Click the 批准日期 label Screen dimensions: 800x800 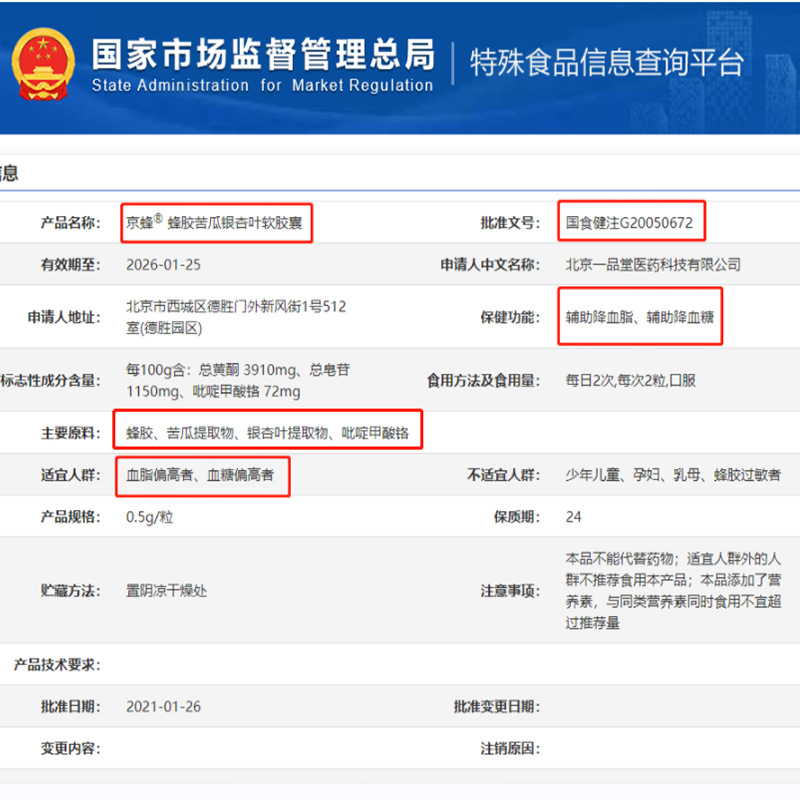tap(70, 706)
